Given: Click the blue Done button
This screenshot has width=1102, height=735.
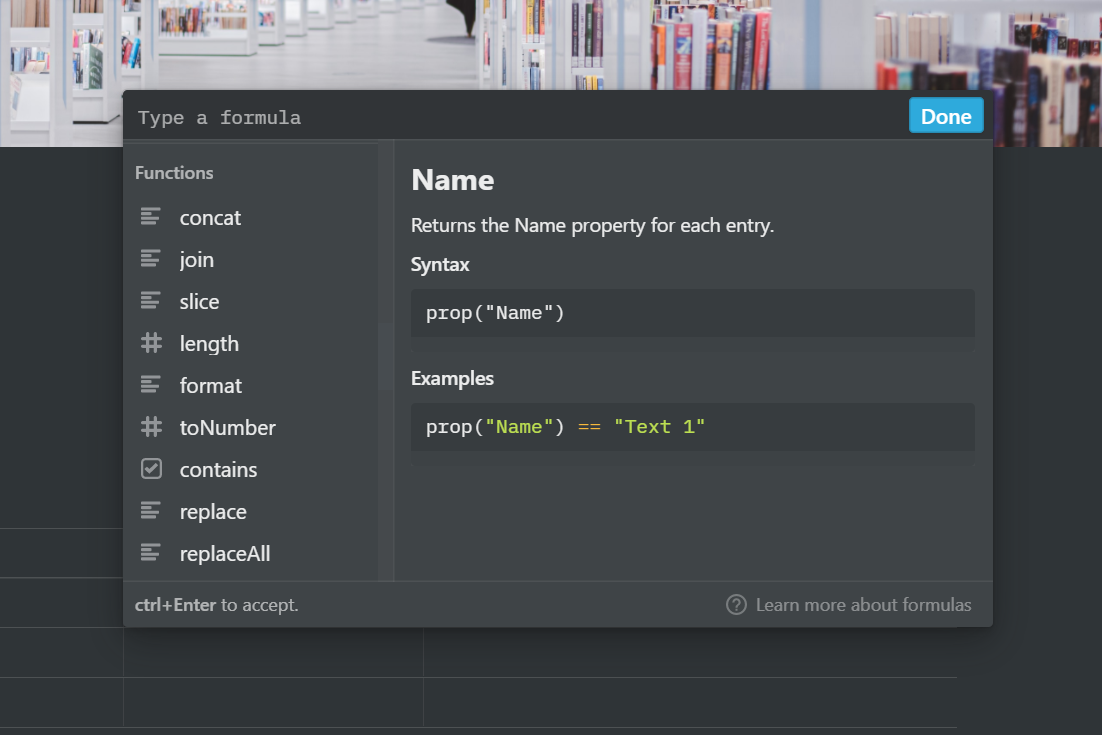Looking at the screenshot, I should point(946,116).
